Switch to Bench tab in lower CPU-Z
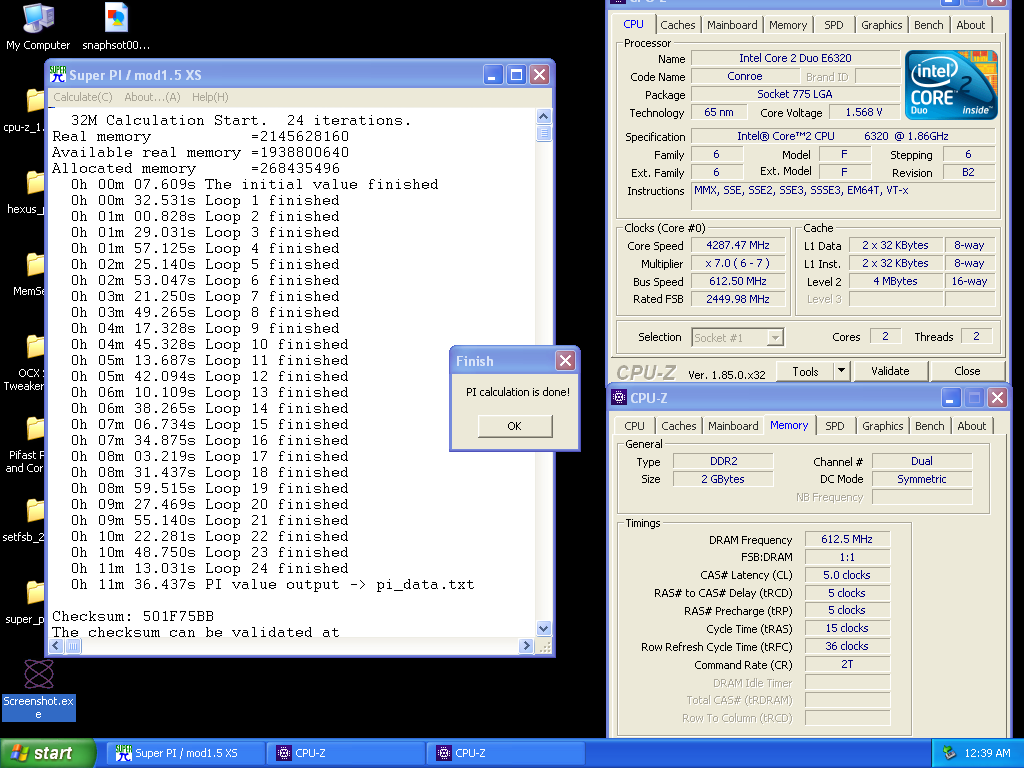 [x=929, y=426]
